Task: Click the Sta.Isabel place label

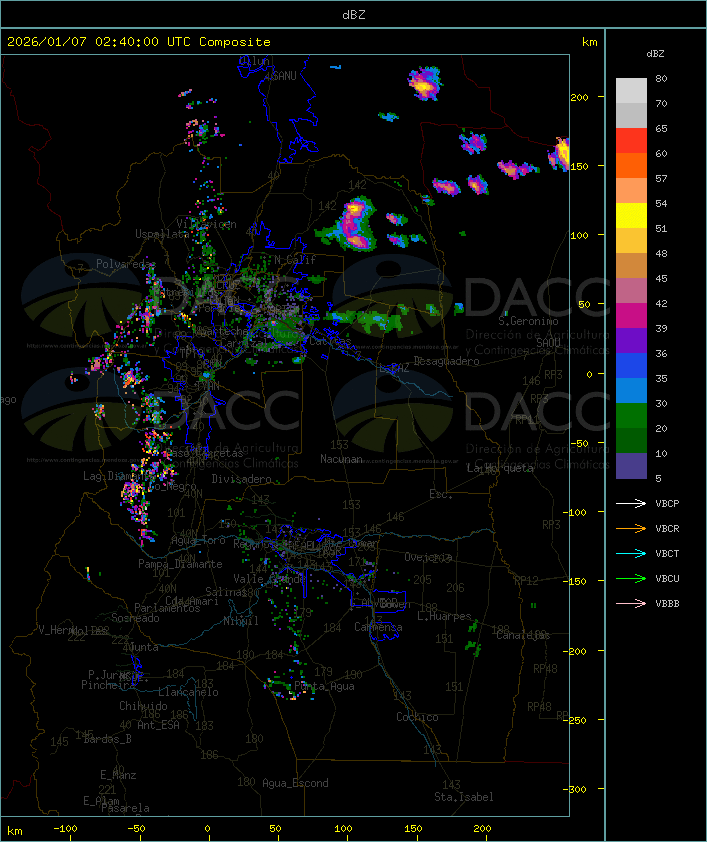Action: click(x=463, y=797)
